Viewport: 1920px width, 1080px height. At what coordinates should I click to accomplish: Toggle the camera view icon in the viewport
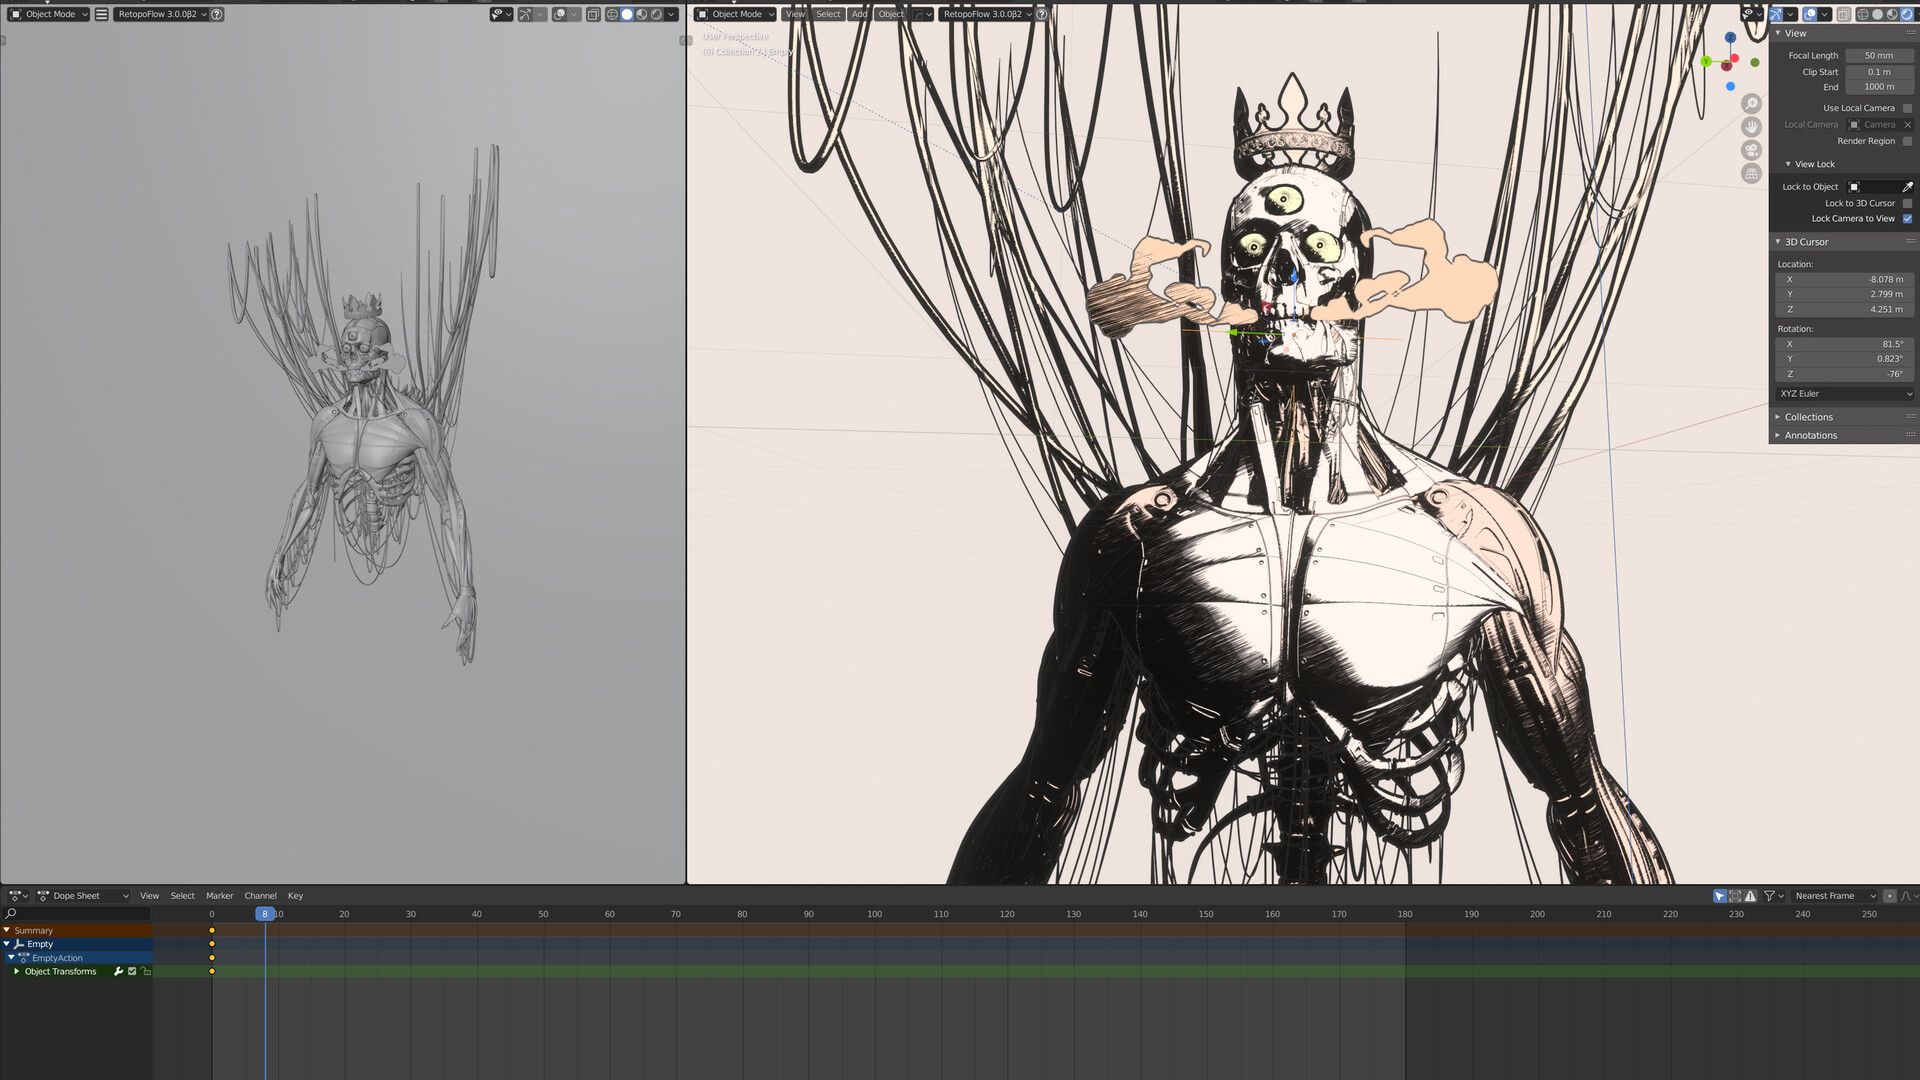(1751, 150)
